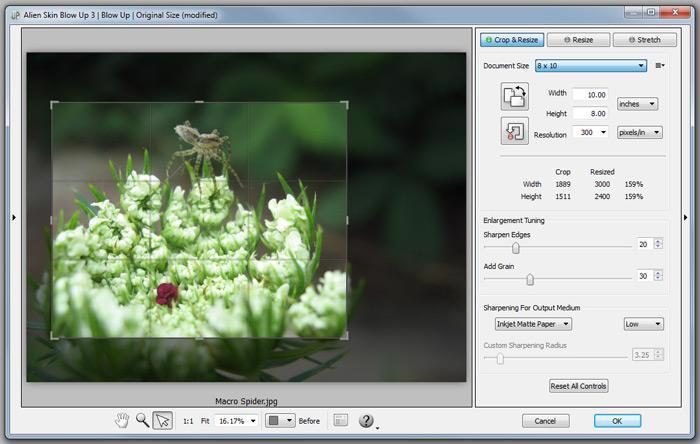The height and width of the screenshot is (444, 700).
Task: Click the OK button
Action: (x=617, y=421)
